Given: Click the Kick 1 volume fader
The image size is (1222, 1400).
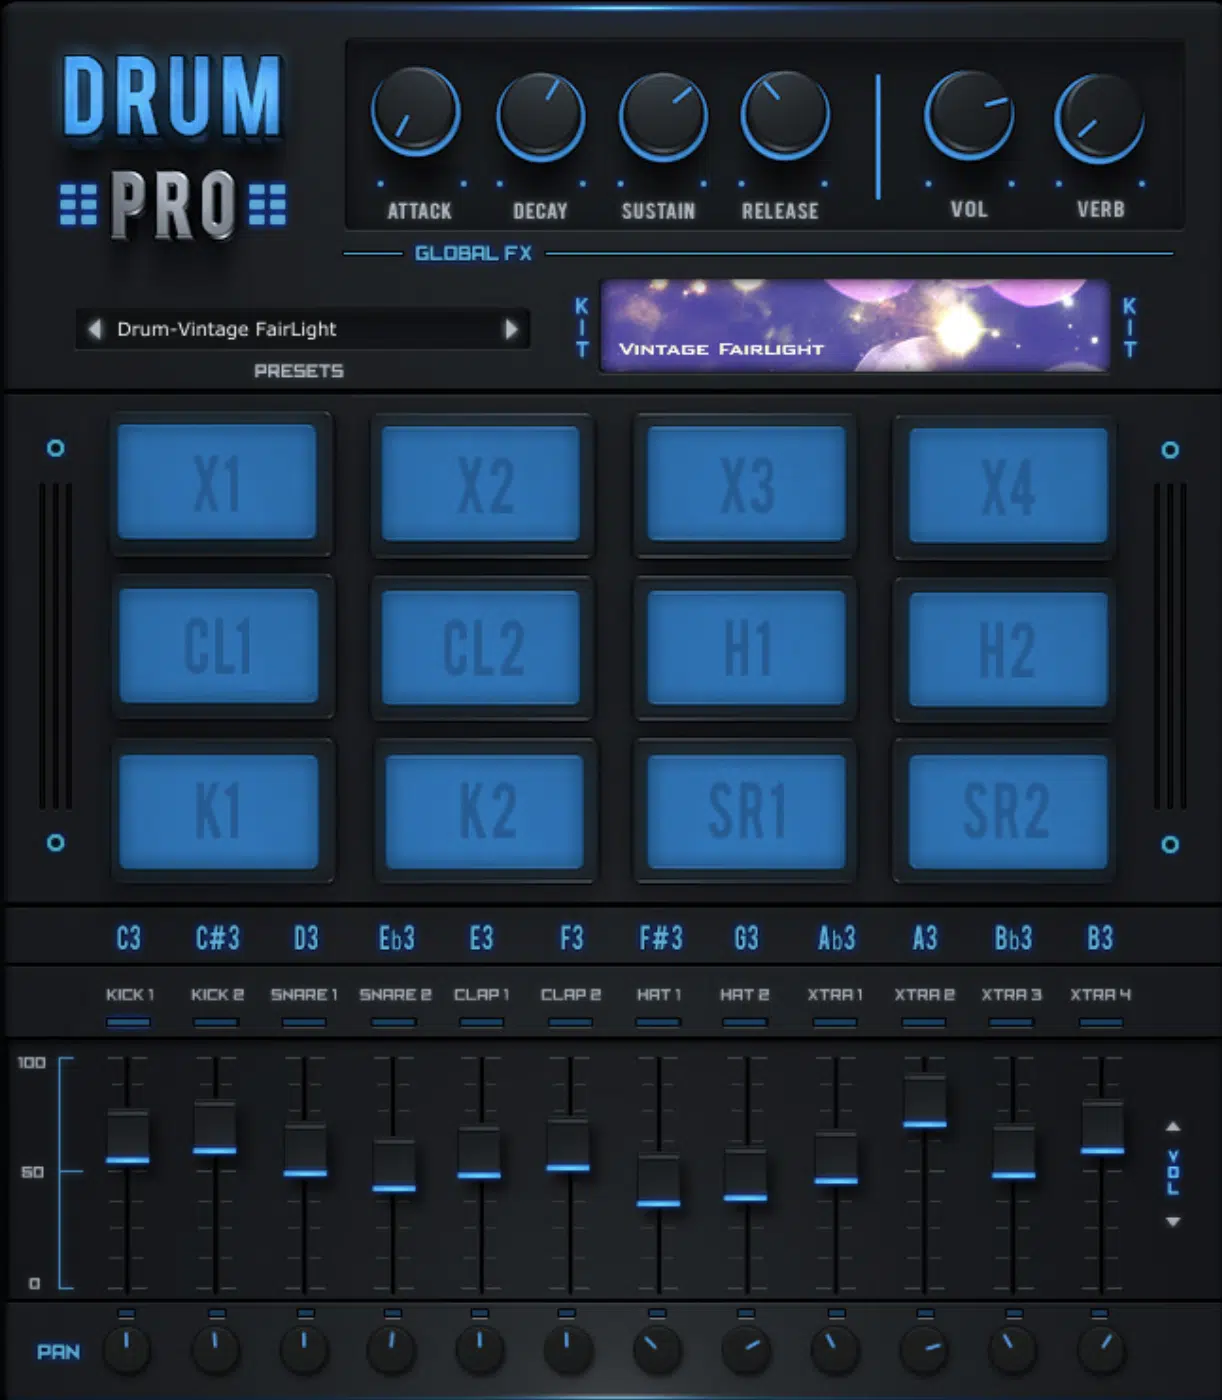Looking at the screenshot, I should tap(128, 1138).
